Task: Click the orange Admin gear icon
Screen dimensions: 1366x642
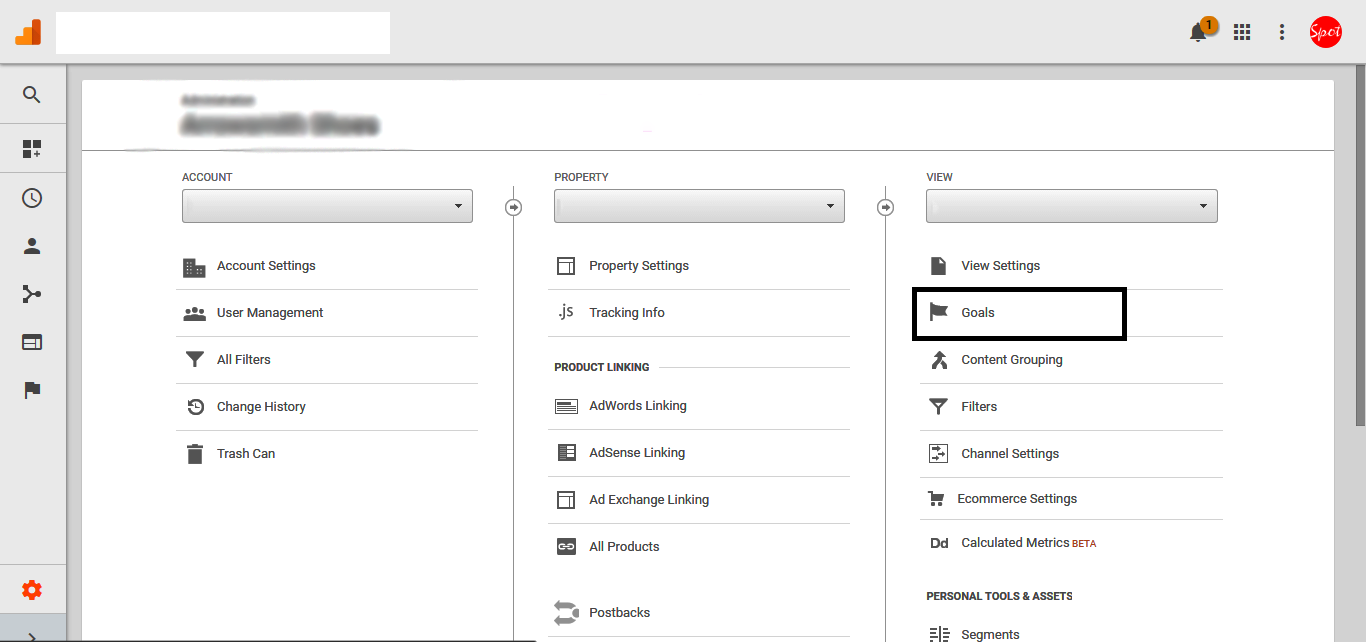Action: (x=32, y=590)
